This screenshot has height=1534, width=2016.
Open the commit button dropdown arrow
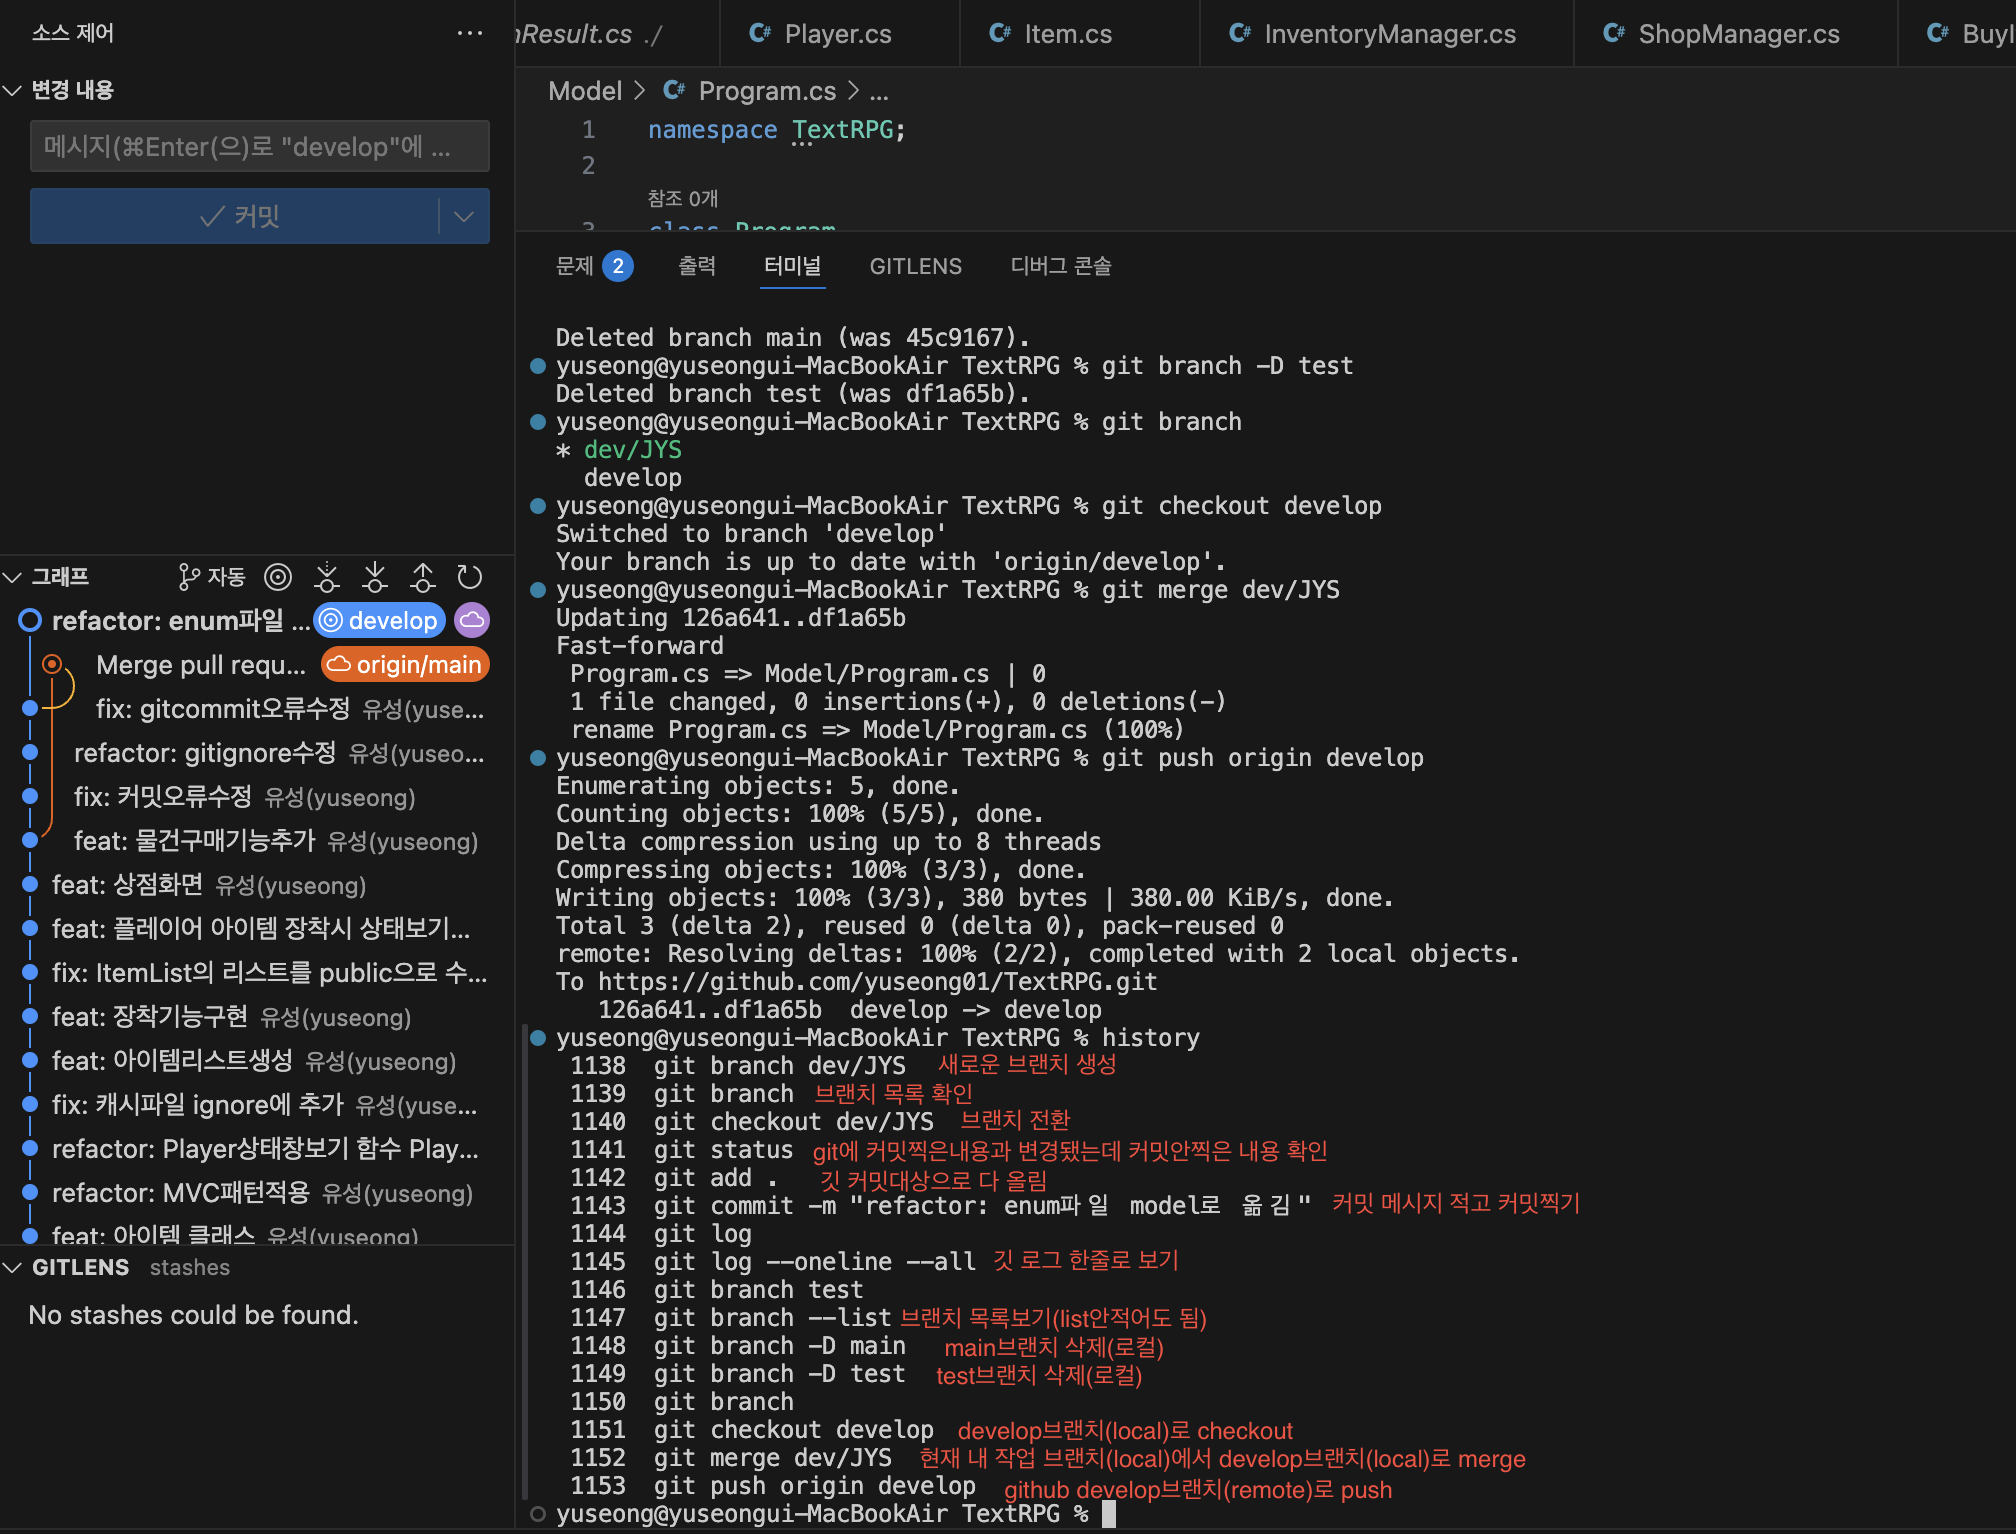464,216
